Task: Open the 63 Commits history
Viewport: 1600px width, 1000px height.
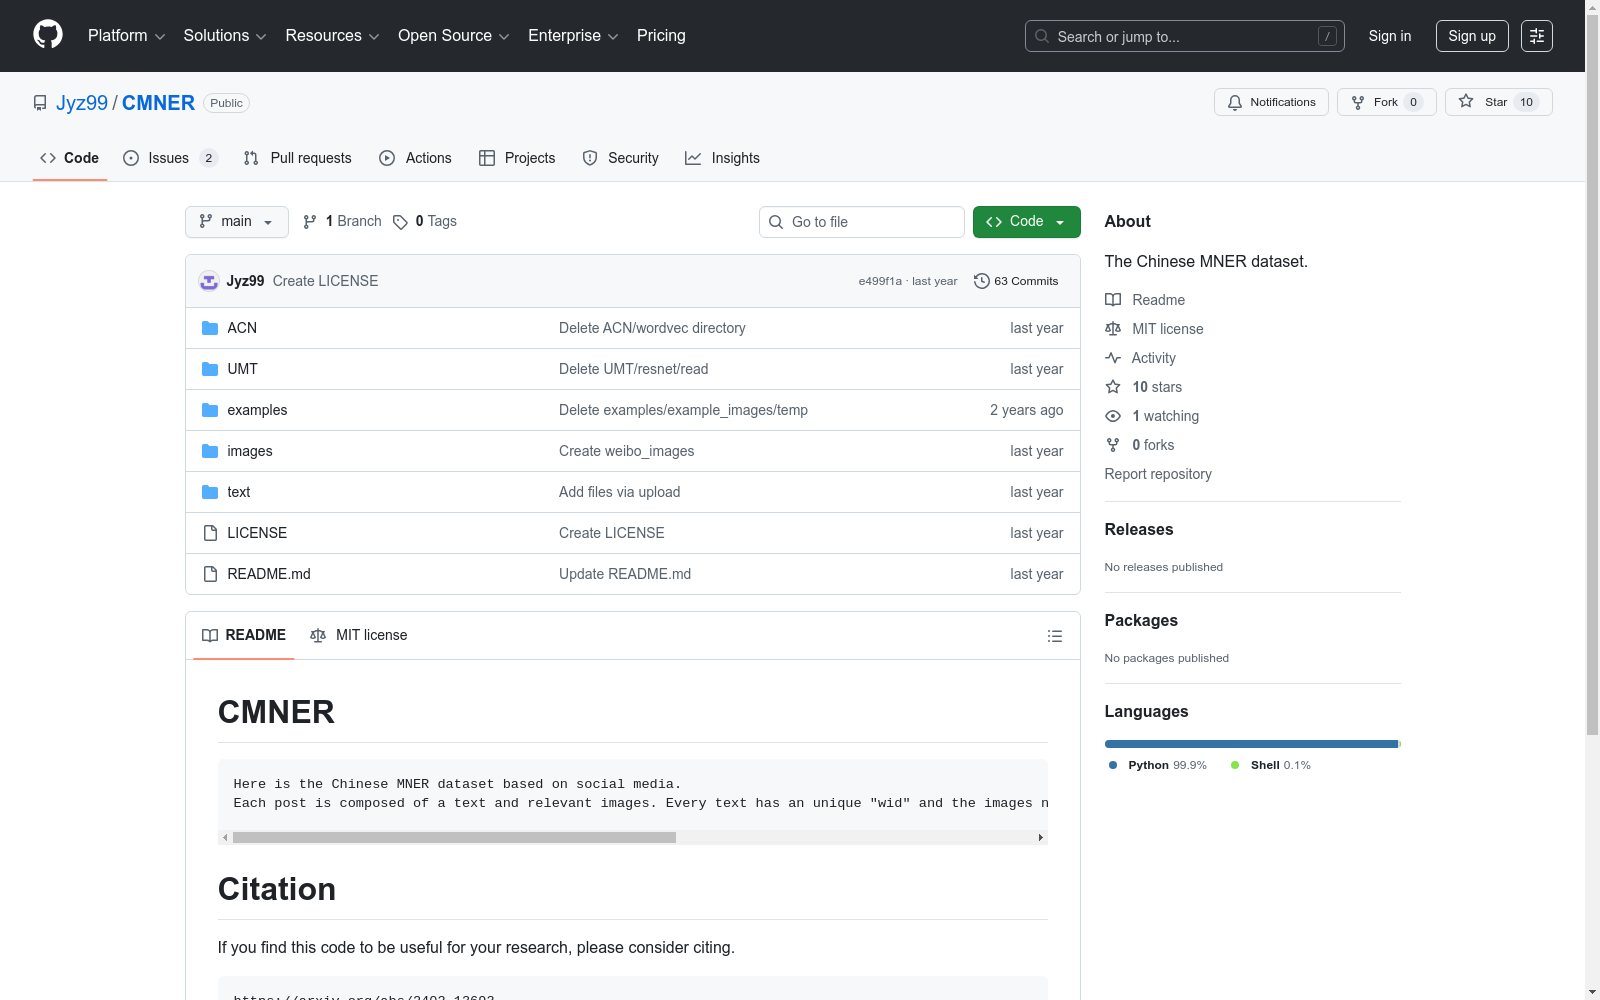Action: (1016, 281)
